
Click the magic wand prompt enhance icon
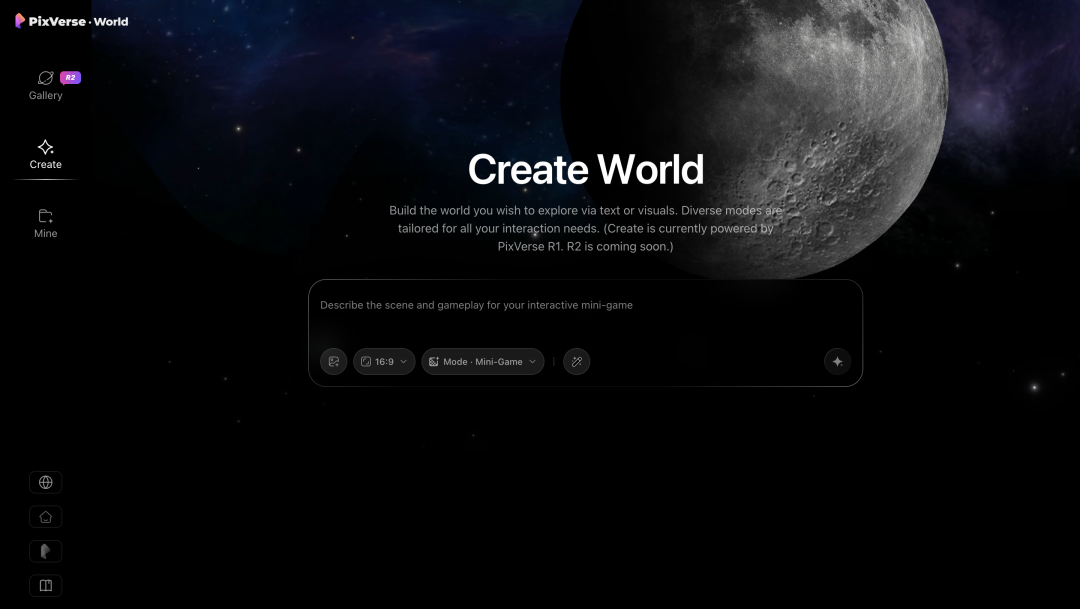(577, 362)
